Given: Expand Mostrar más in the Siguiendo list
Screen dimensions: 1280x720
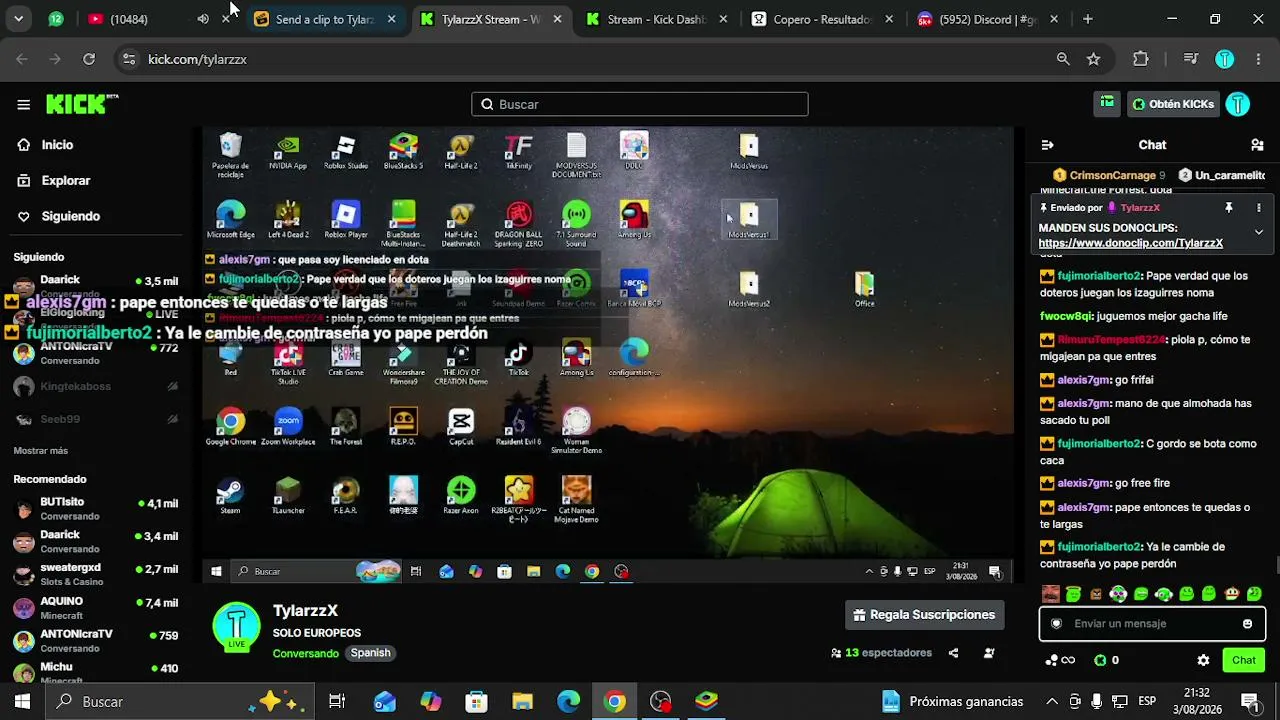Looking at the screenshot, I should coord(41,451).
